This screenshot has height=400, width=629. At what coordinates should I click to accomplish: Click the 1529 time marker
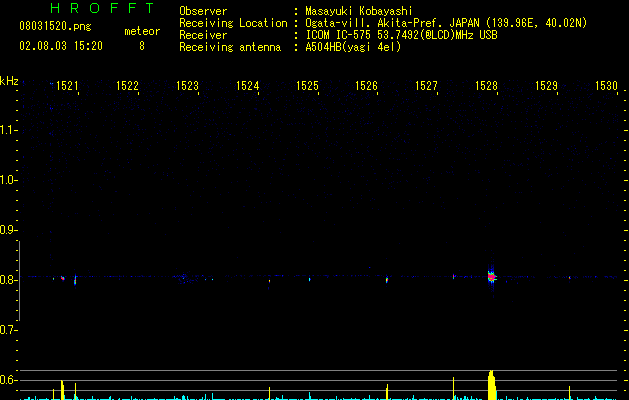[546, 86]
